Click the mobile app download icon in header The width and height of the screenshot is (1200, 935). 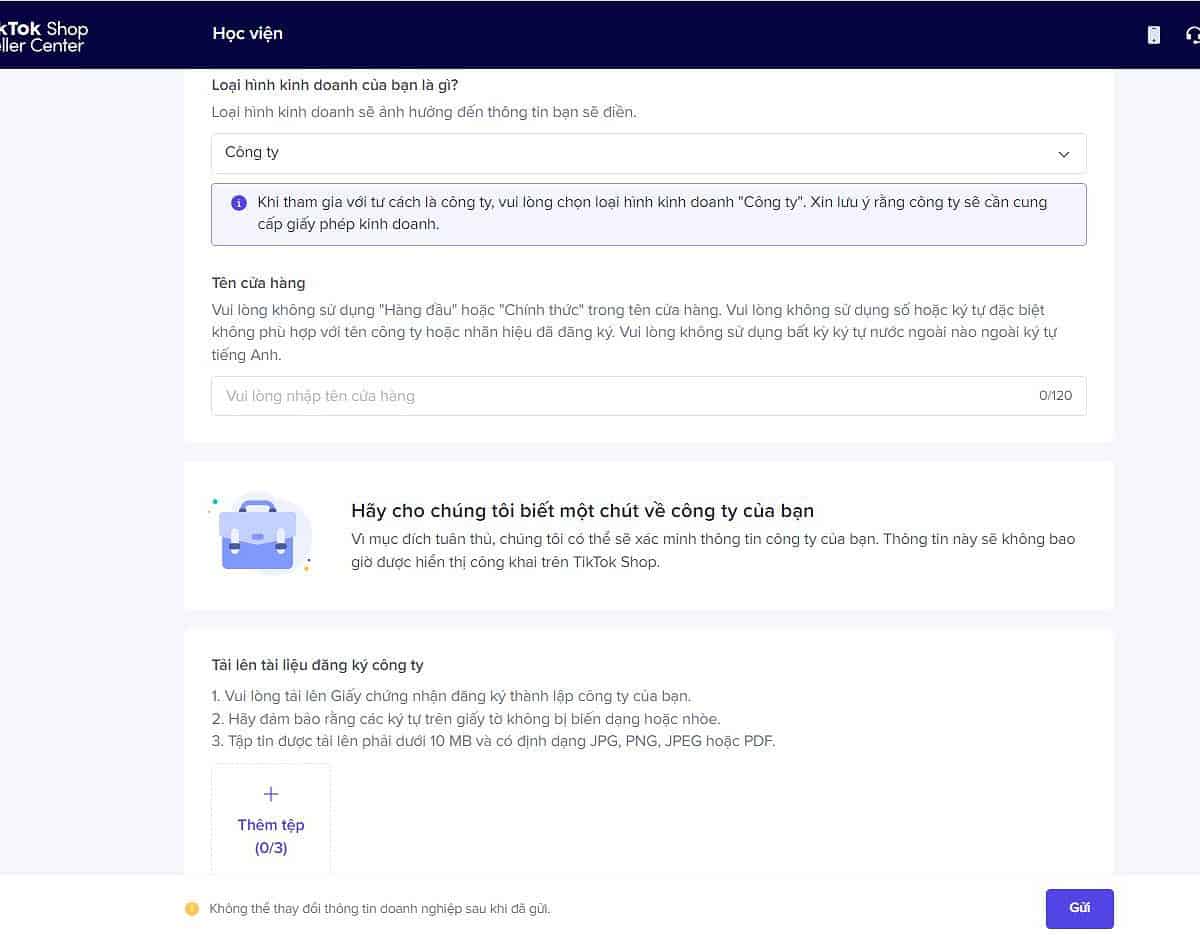point(1153,35)
